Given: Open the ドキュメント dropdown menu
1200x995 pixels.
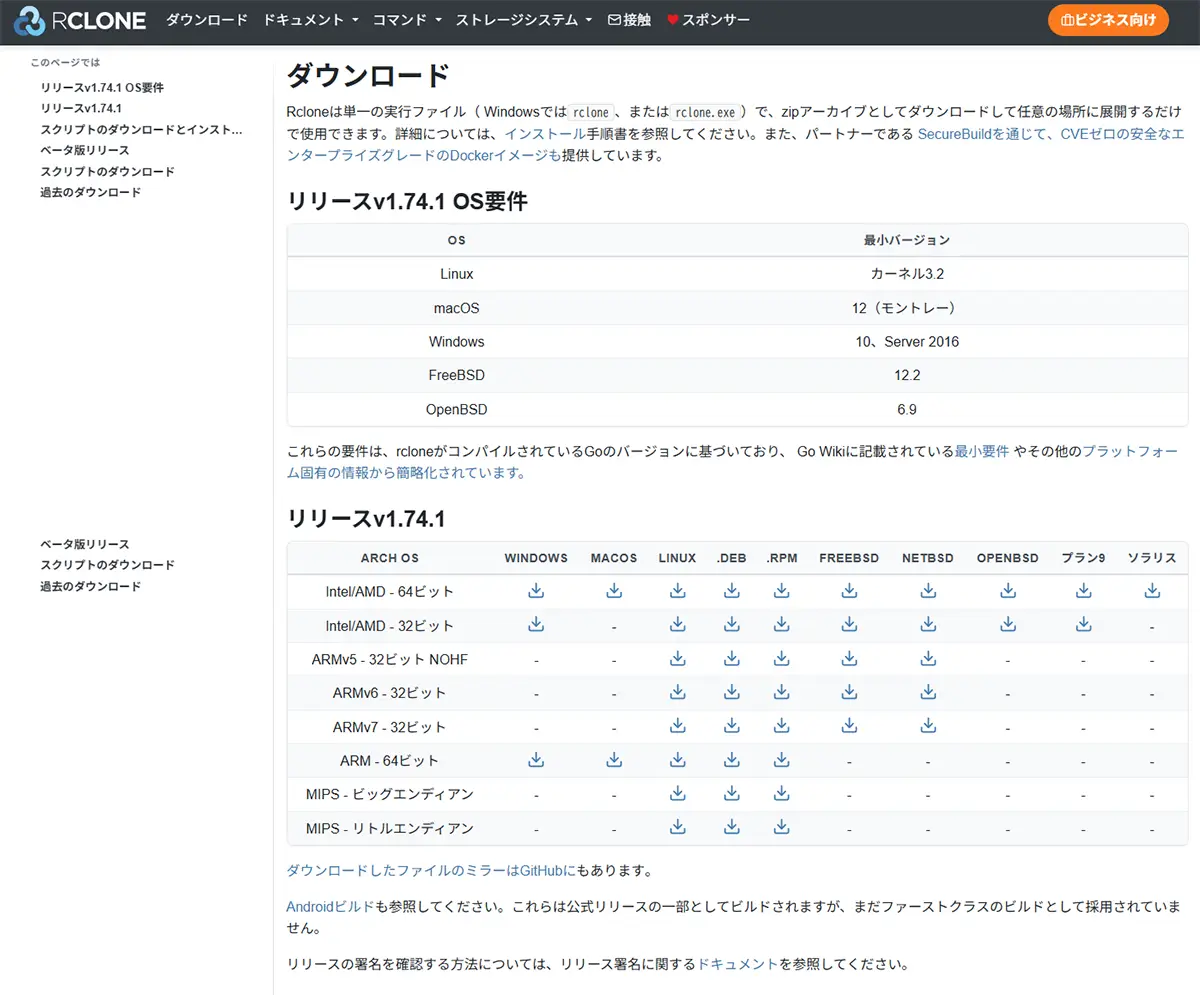Looking at the screenshot, I should (310, 19).
